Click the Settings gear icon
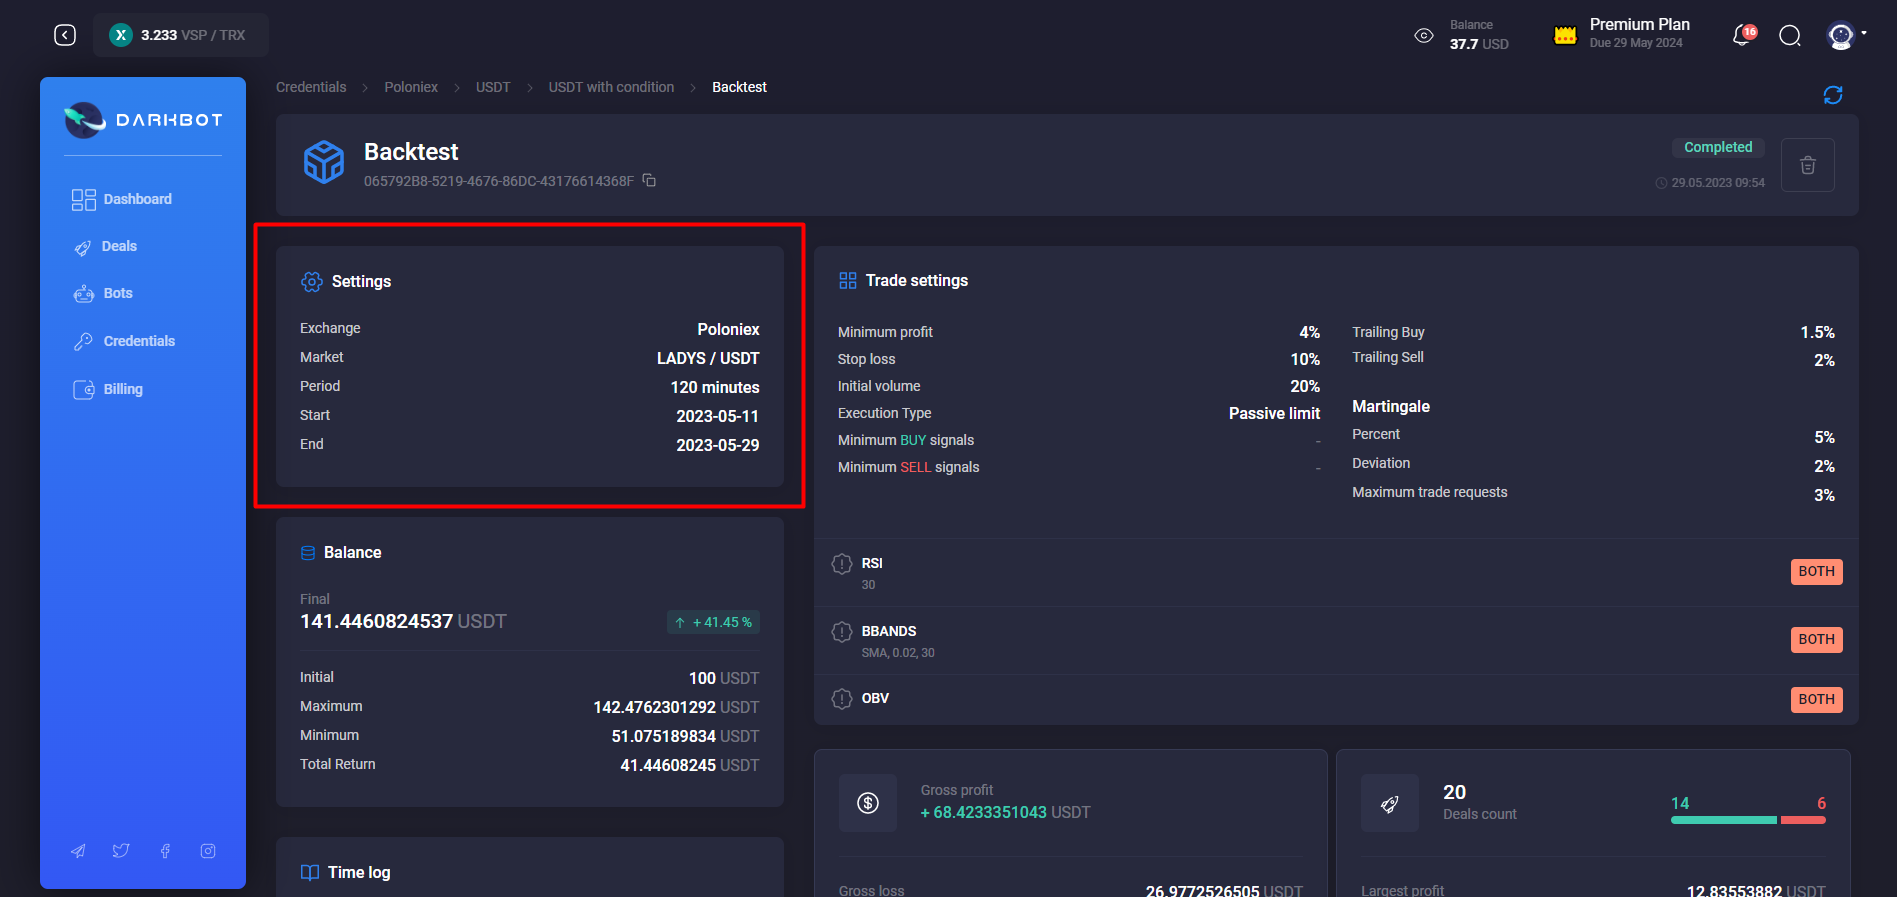 point(312,282)
